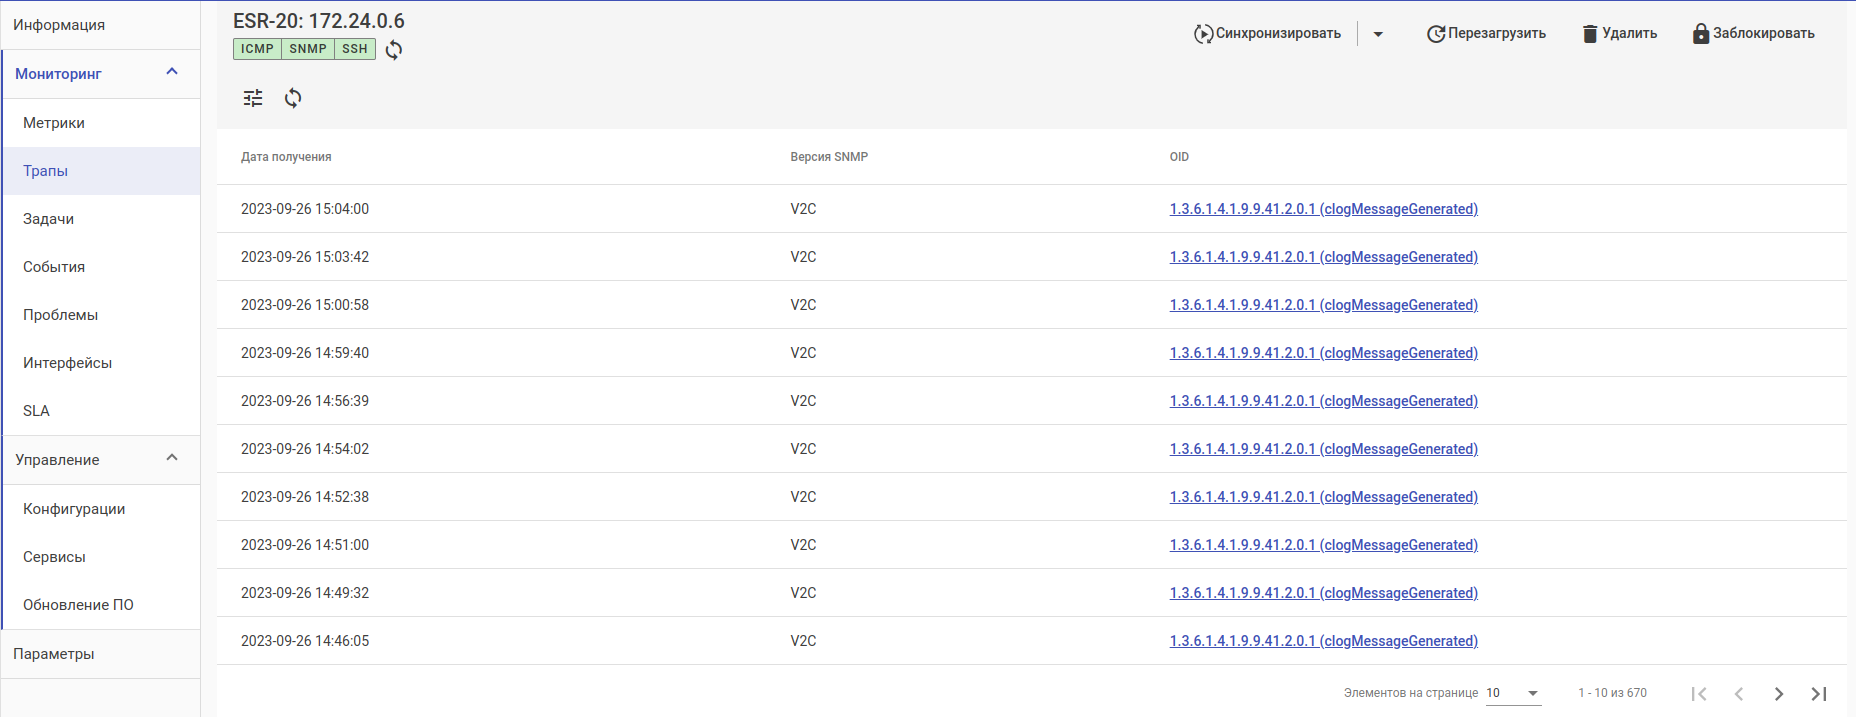Open the Интерфейсы menu item
The image size is (1856, 717).
click(x=67, y=363)
